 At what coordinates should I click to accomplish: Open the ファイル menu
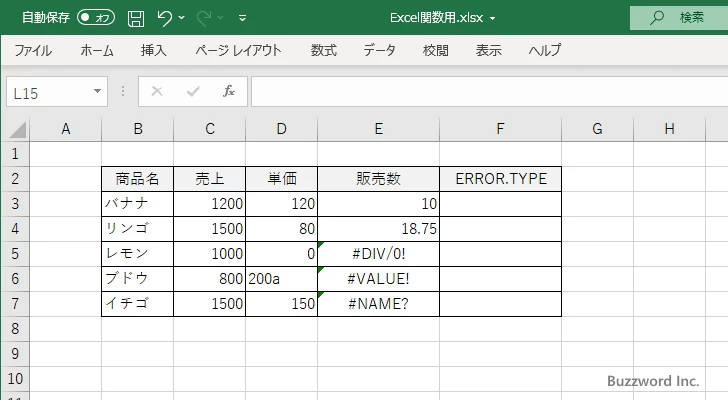pyautogui.click(x=33, y=50)
